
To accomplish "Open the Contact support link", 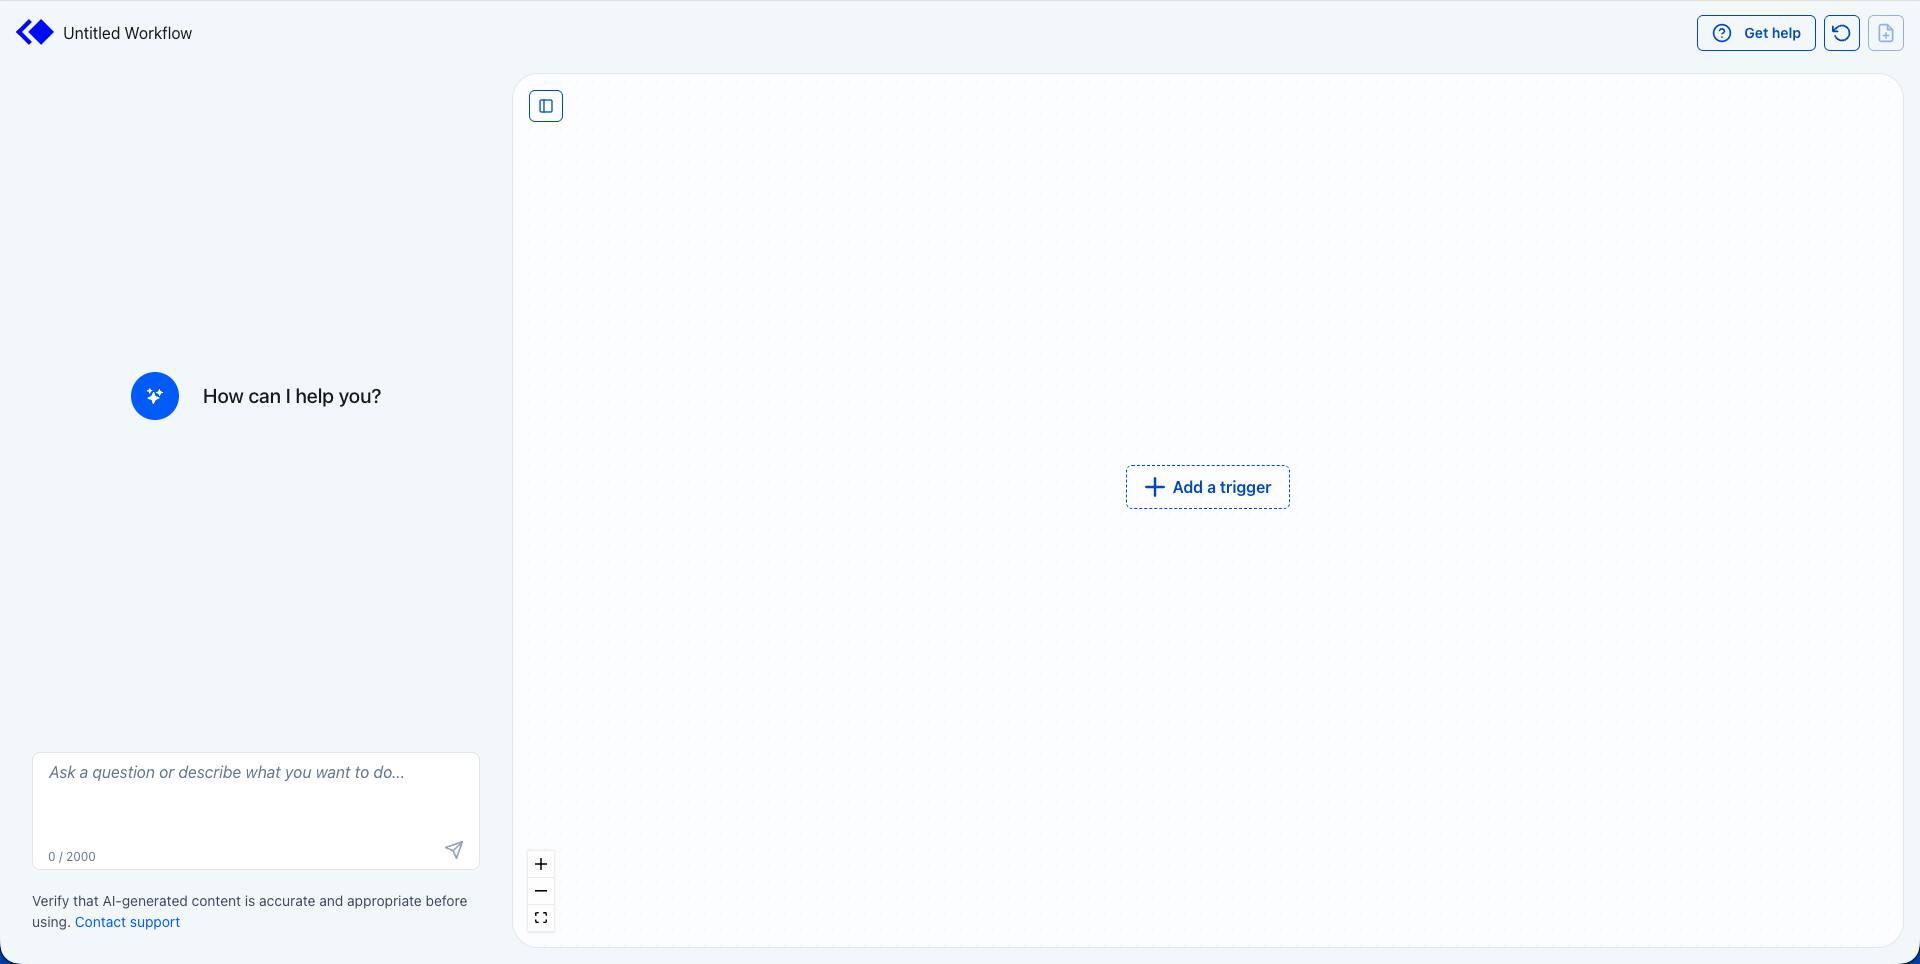I will pos(127,922).
